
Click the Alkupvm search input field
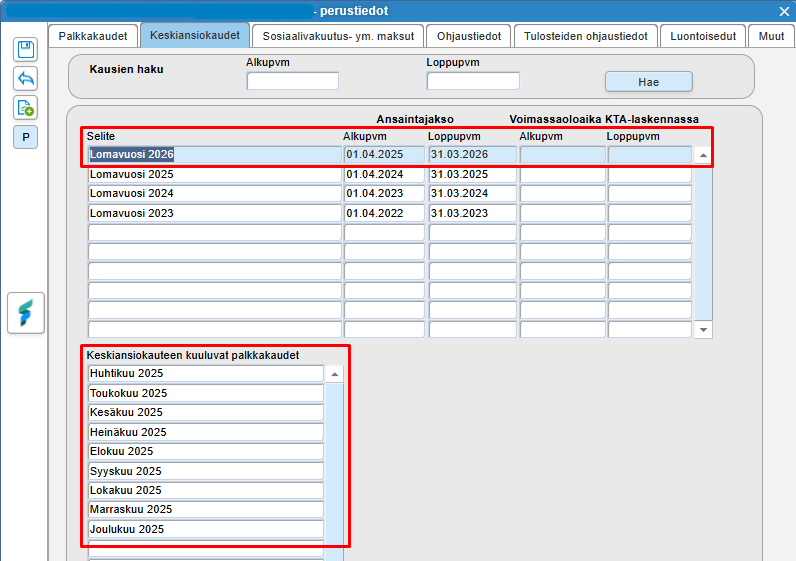pyautogui.click(x=292, y=81)
